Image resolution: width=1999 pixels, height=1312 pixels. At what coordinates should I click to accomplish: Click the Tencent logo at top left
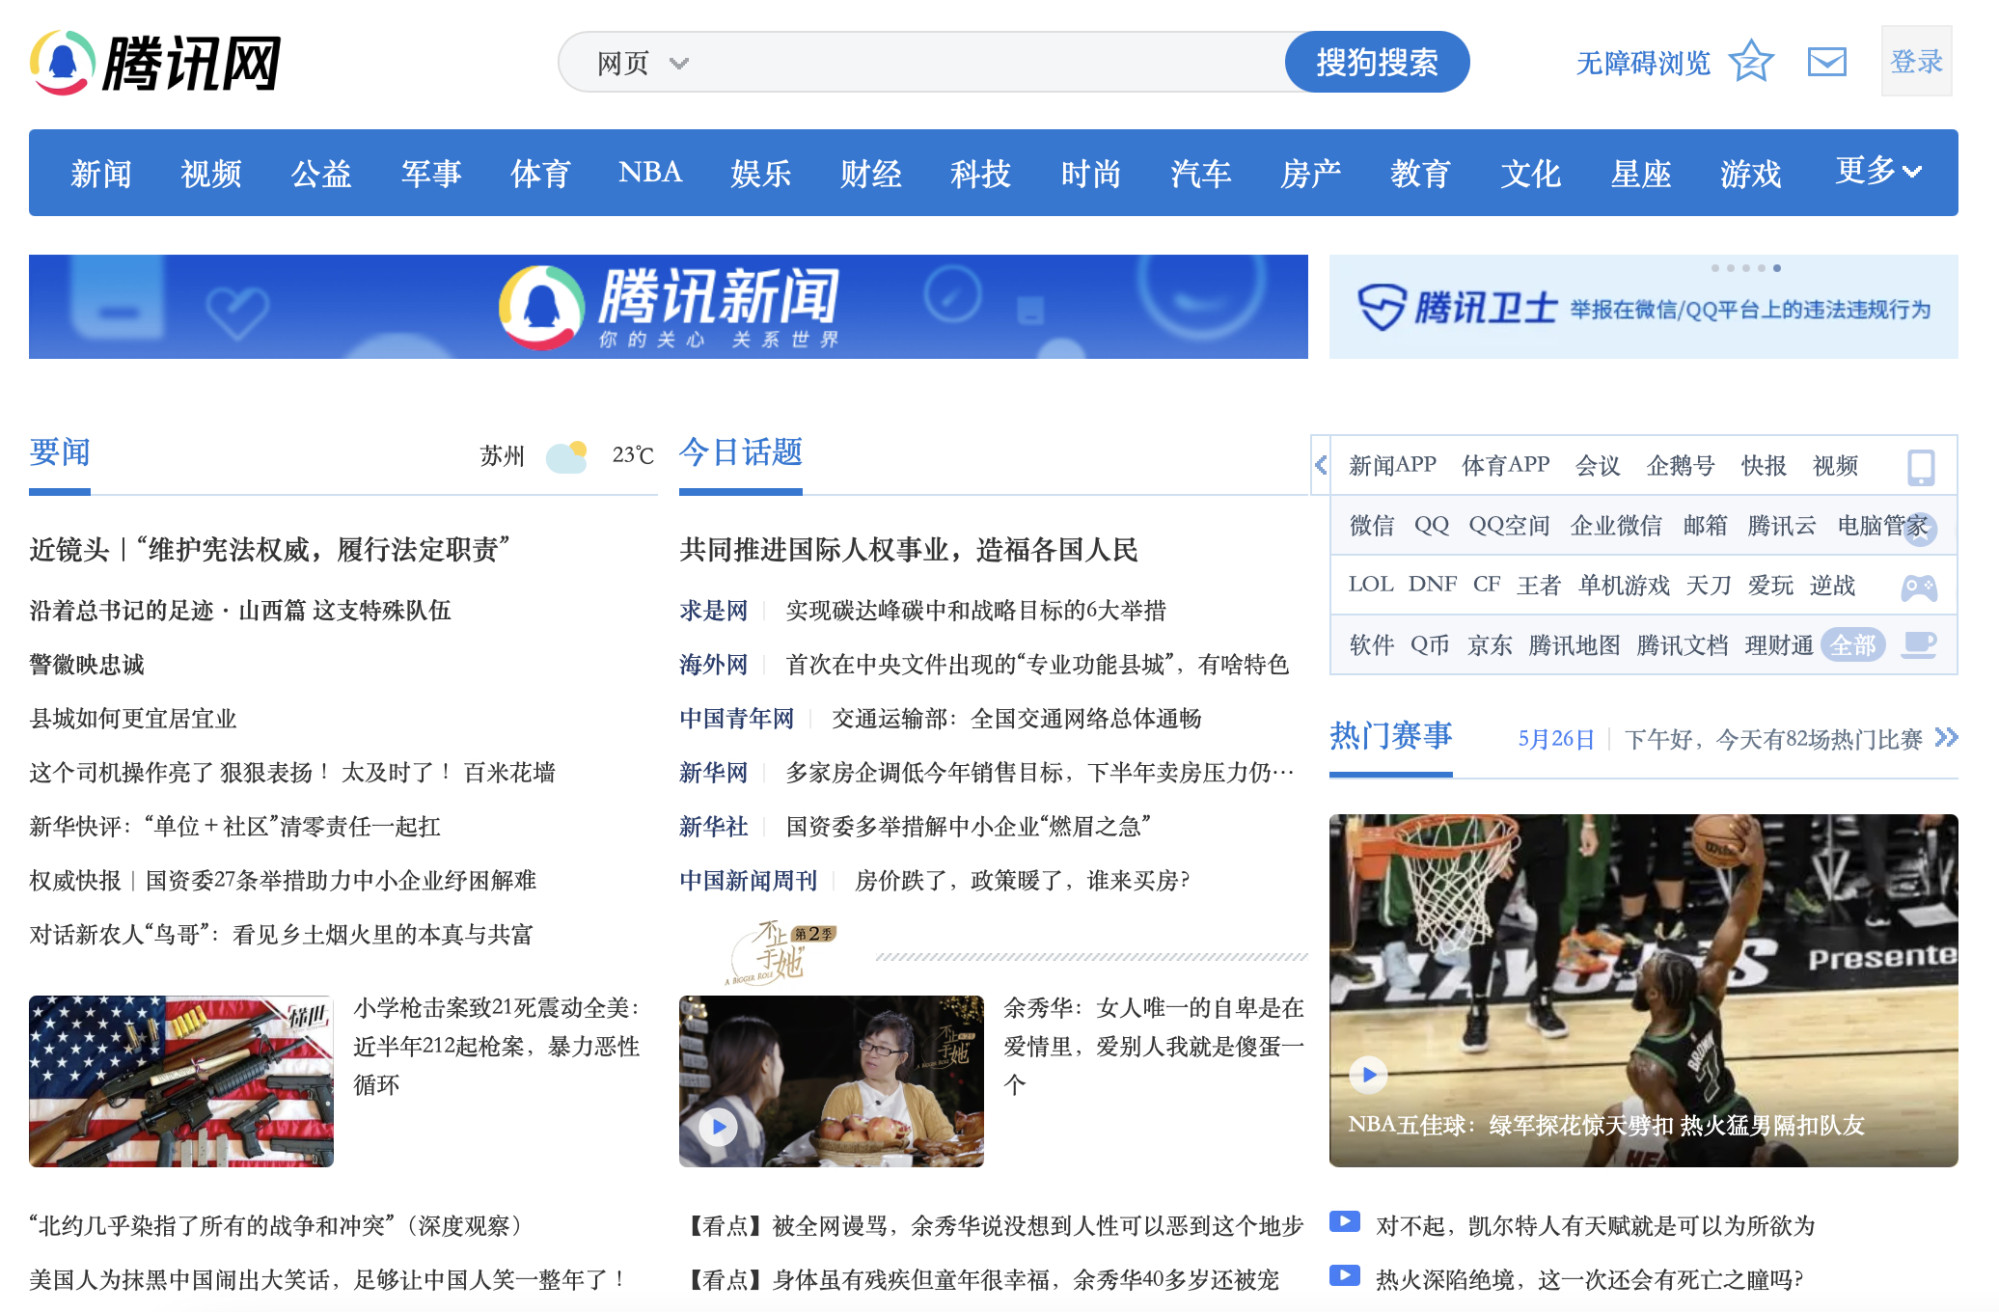click(x=155, y=63)
